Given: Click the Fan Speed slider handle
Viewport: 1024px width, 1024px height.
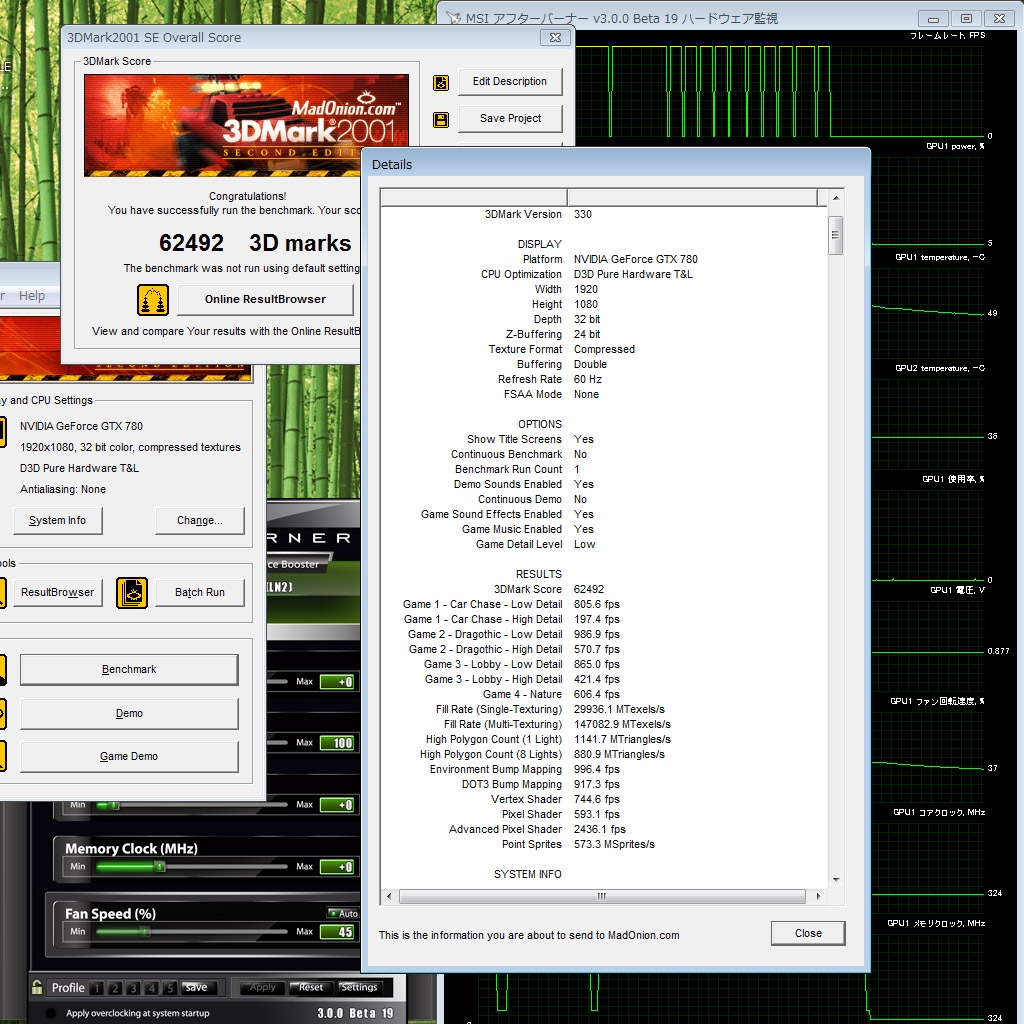Looking at the screenshot, I should tap(145, 932).
